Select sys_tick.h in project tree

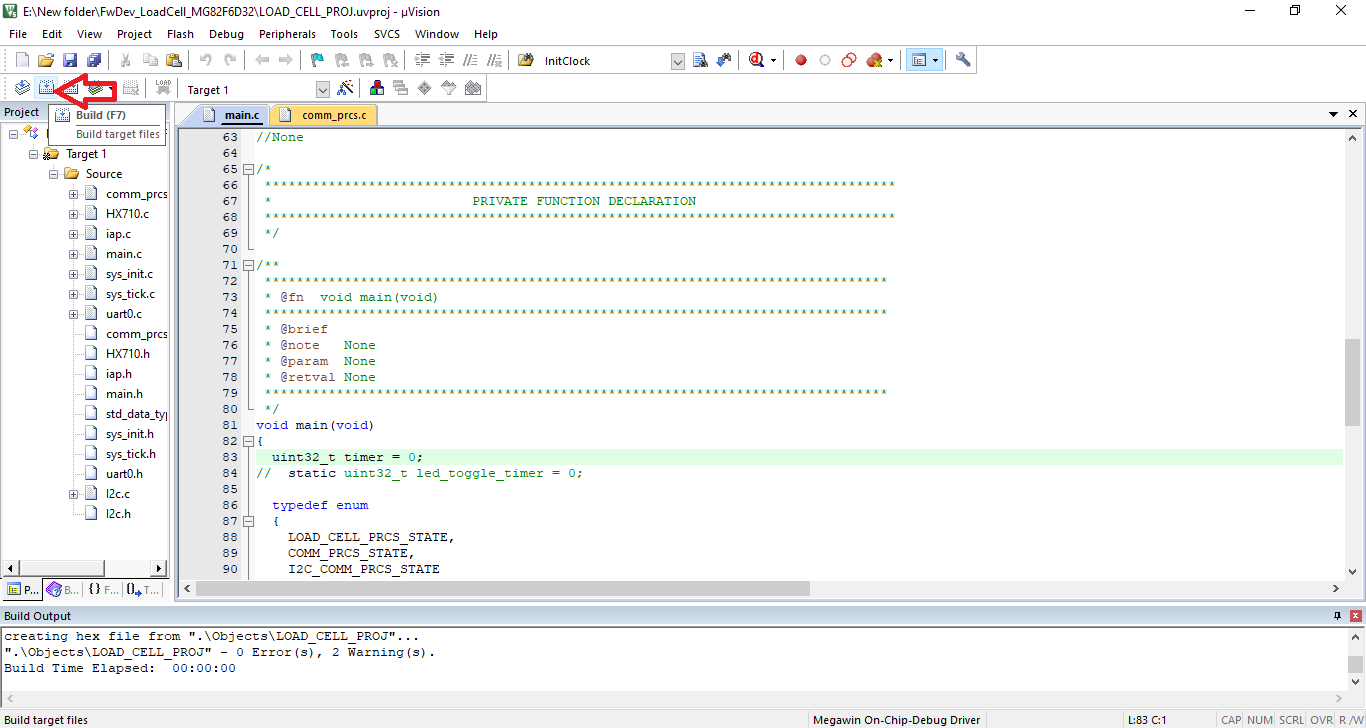pyautogui.click(x=130, y=454)
